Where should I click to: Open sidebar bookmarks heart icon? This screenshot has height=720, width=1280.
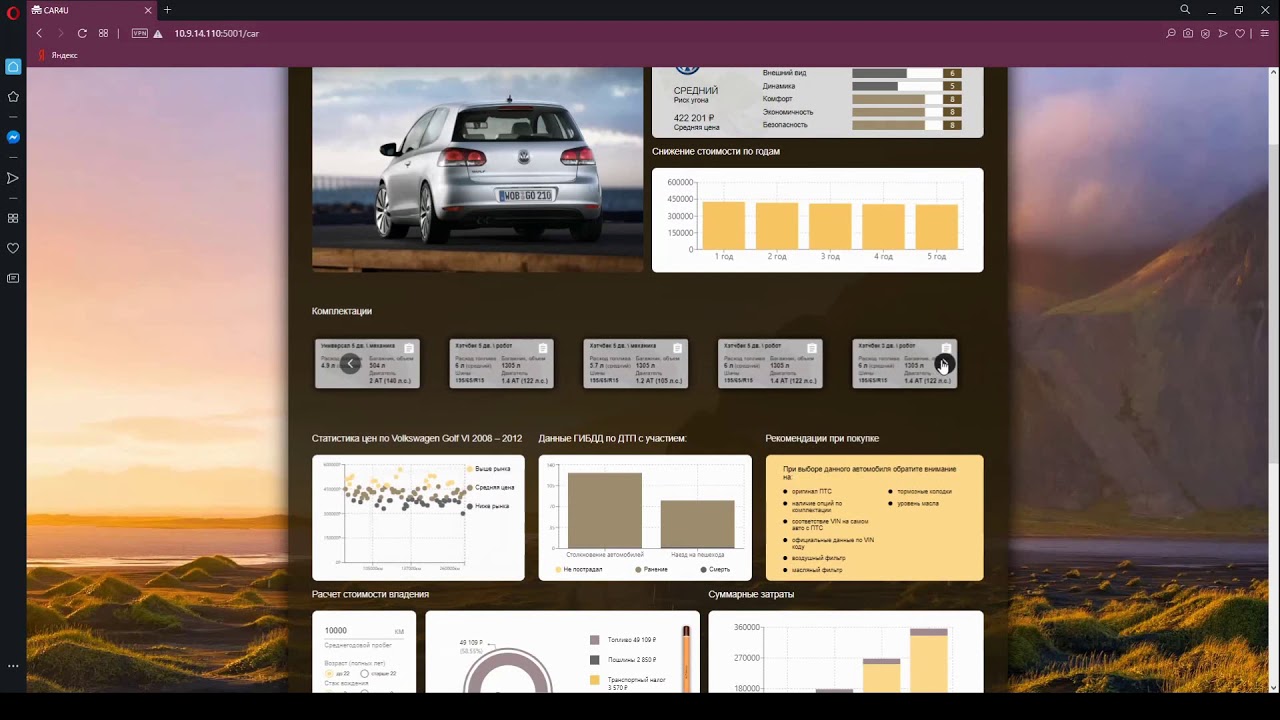coord(13,248)
